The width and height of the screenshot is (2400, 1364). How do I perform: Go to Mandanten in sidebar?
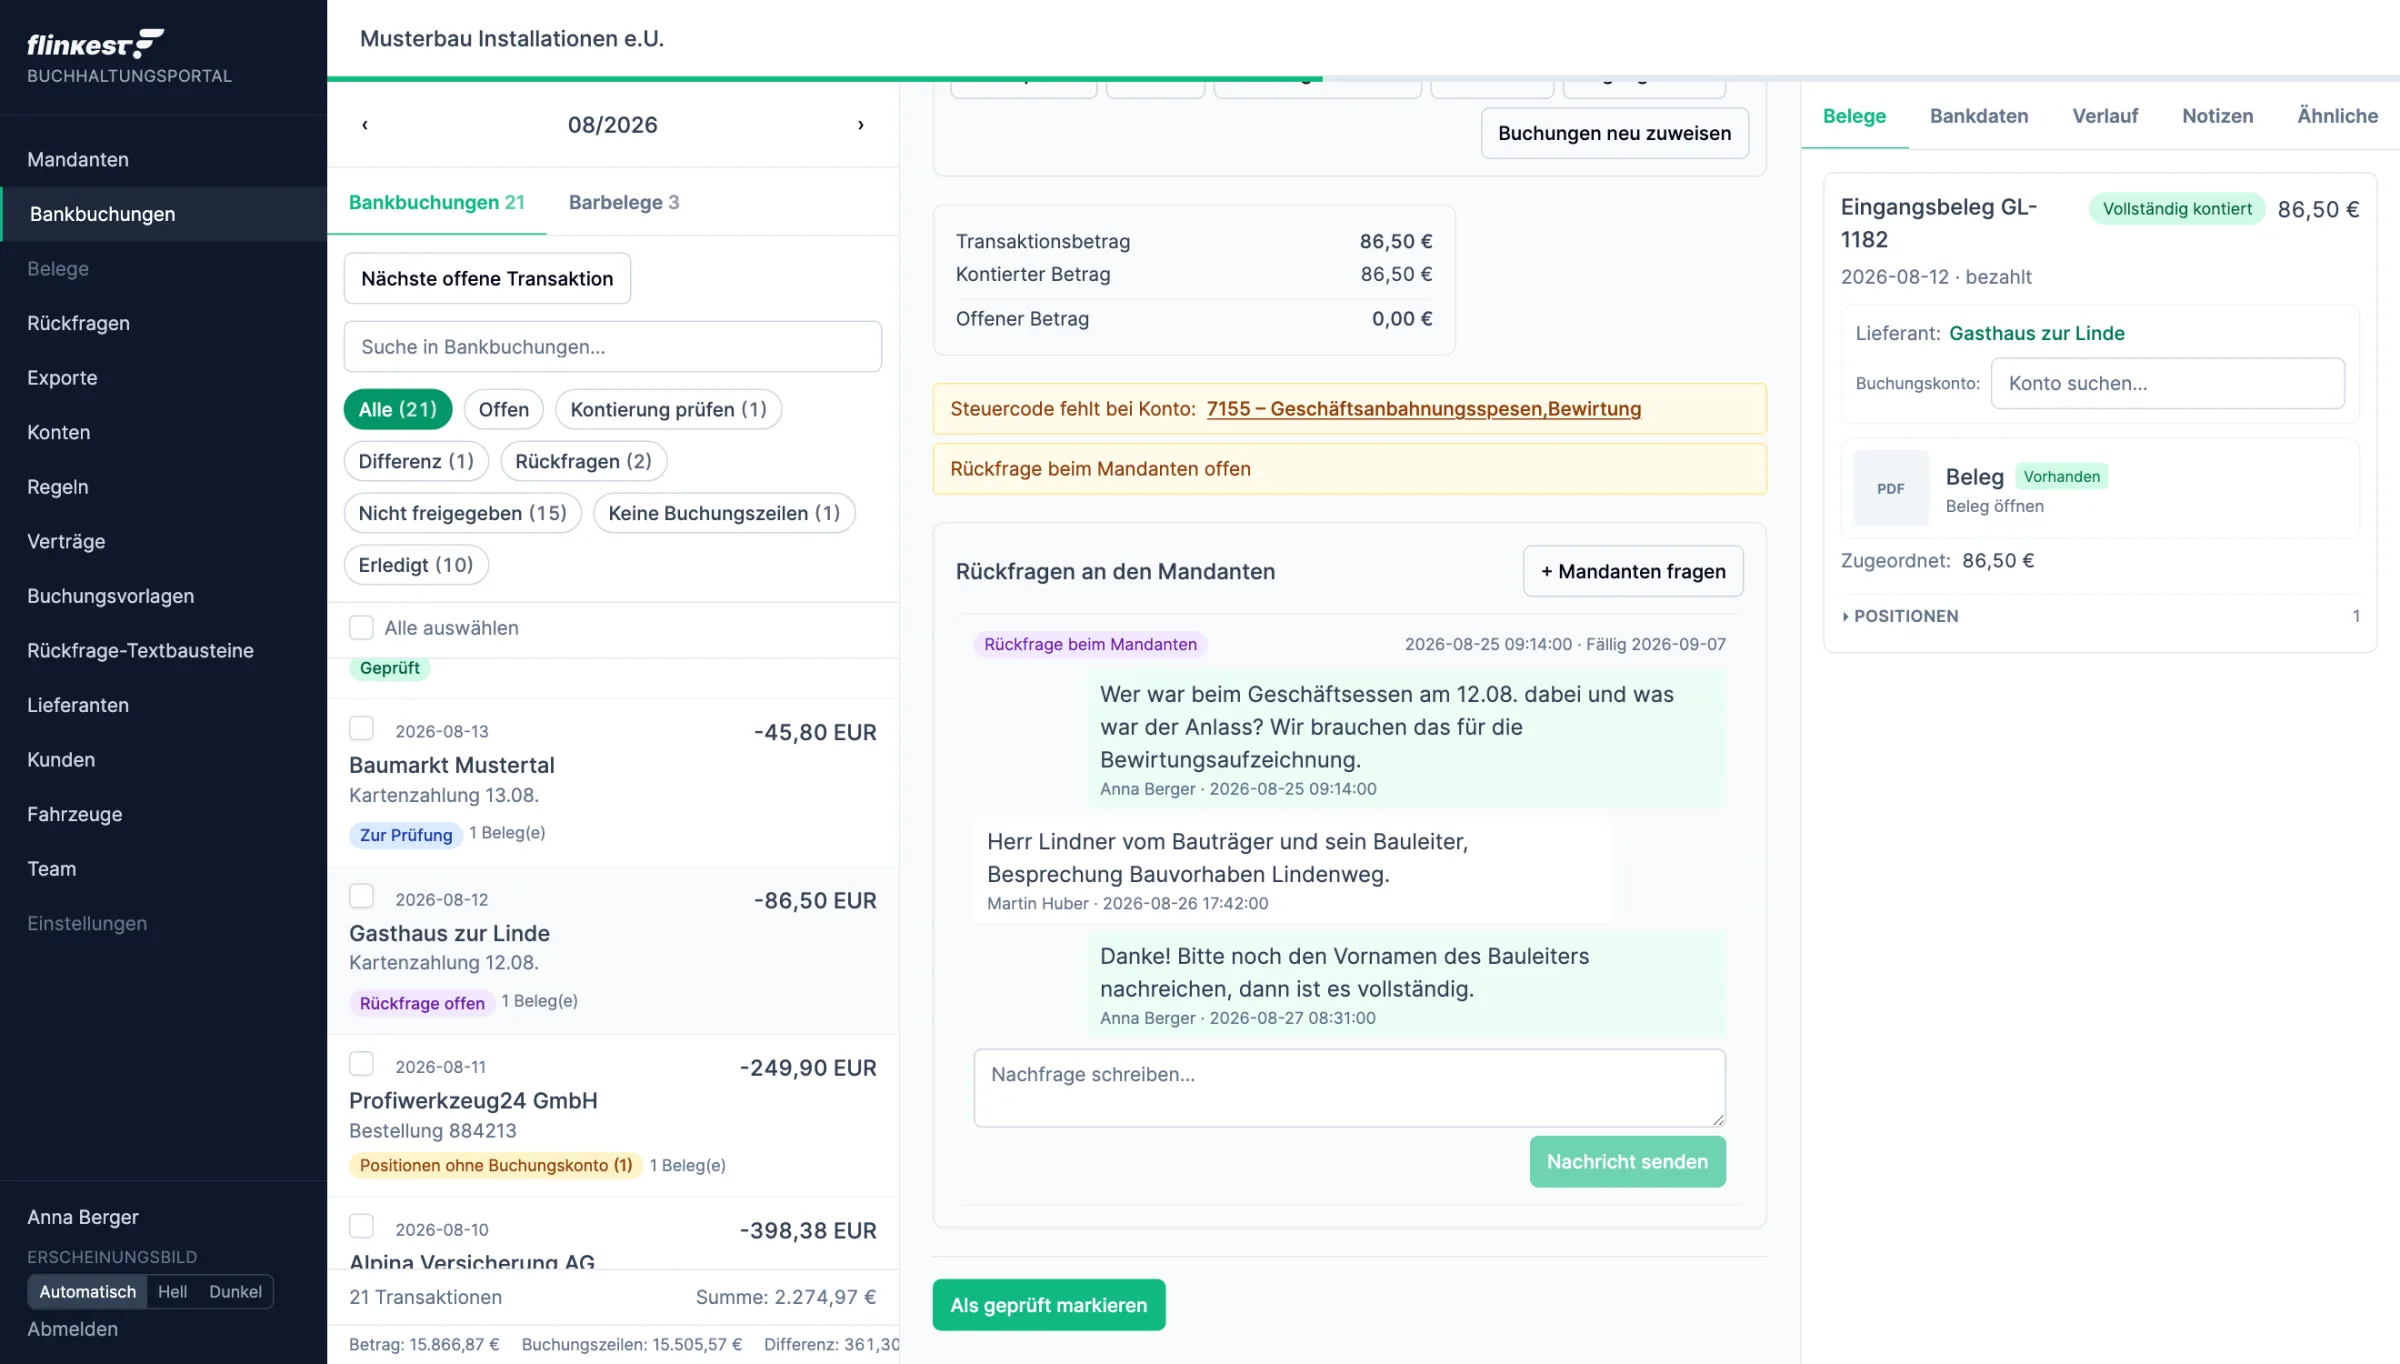(x=164, y=160)
